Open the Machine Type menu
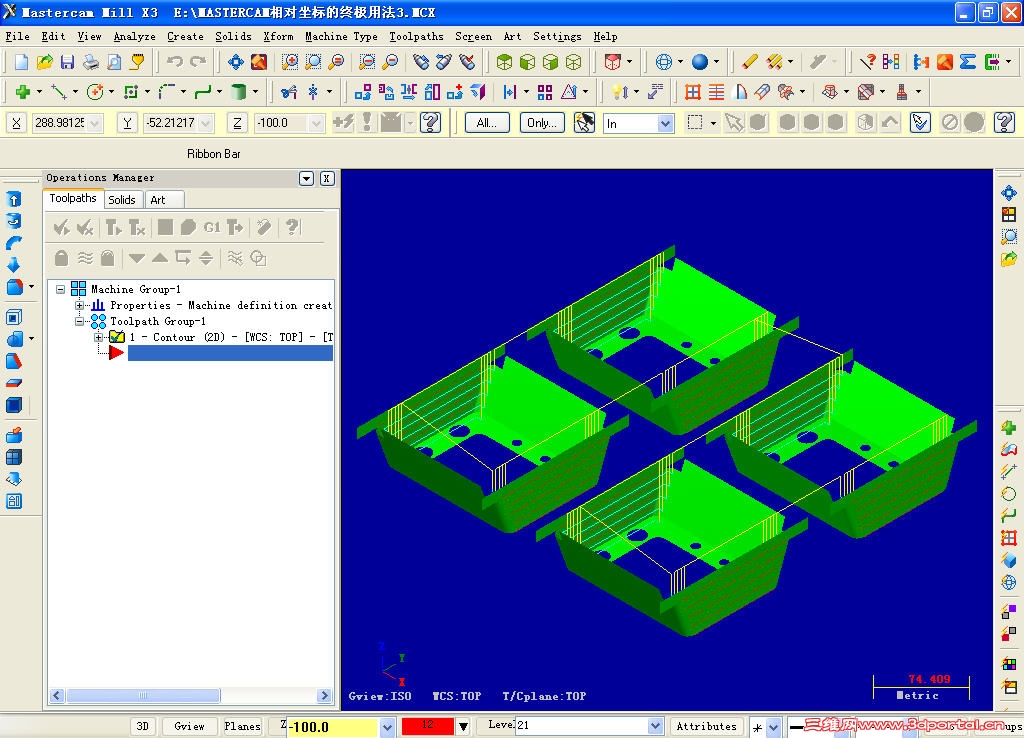This screenshot has height=738, width=1024. [342, 37]
